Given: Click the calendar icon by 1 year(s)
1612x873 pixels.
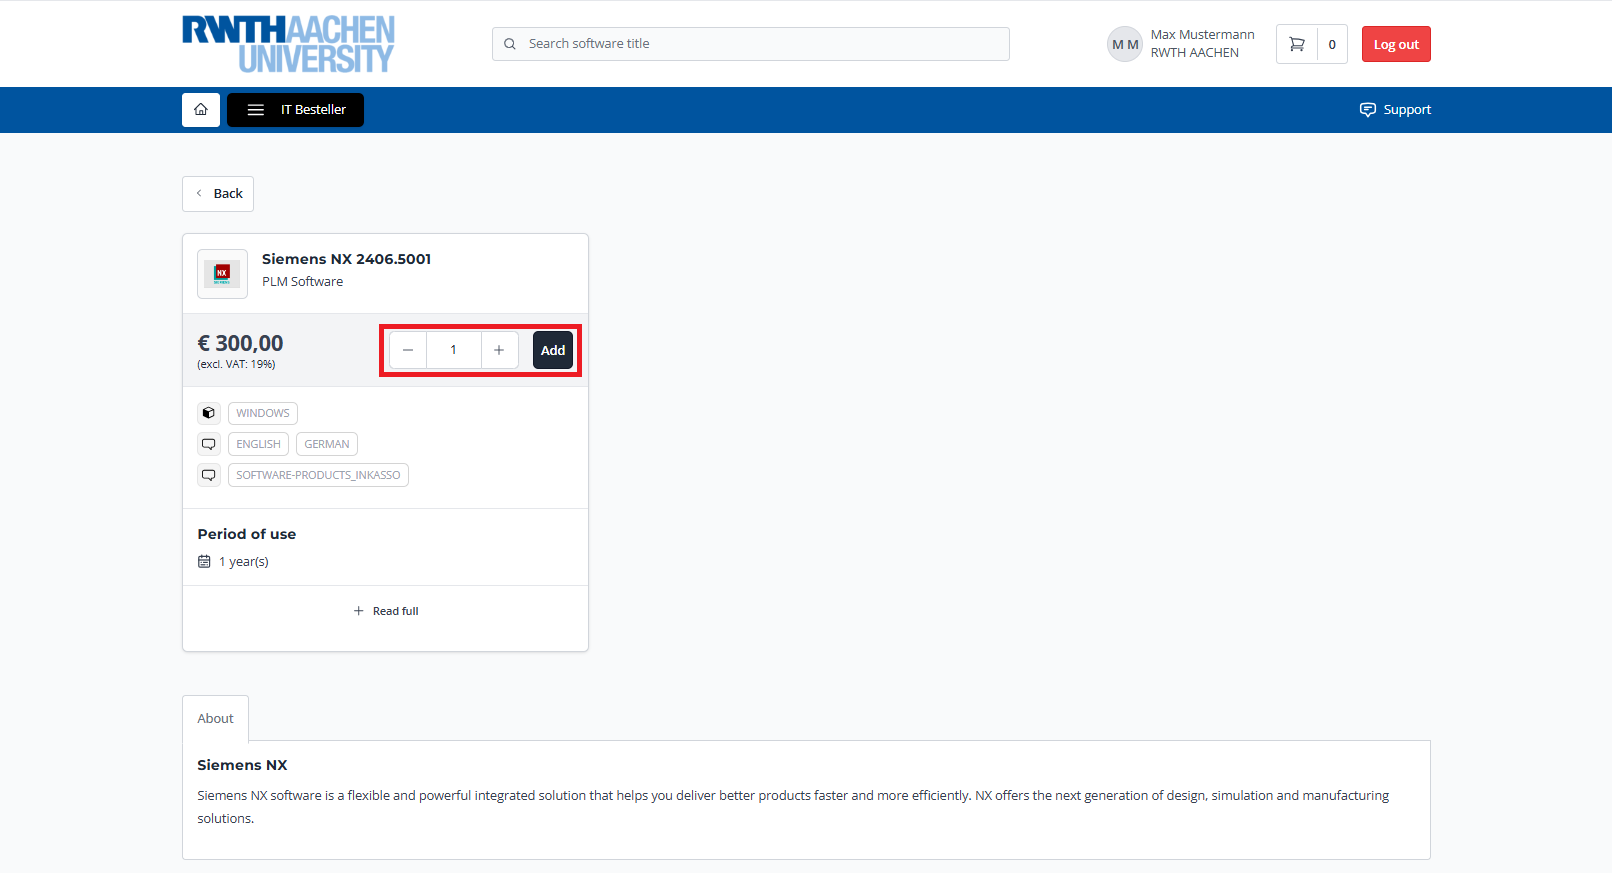Looking at the screenshot, I should pos(204,562).
